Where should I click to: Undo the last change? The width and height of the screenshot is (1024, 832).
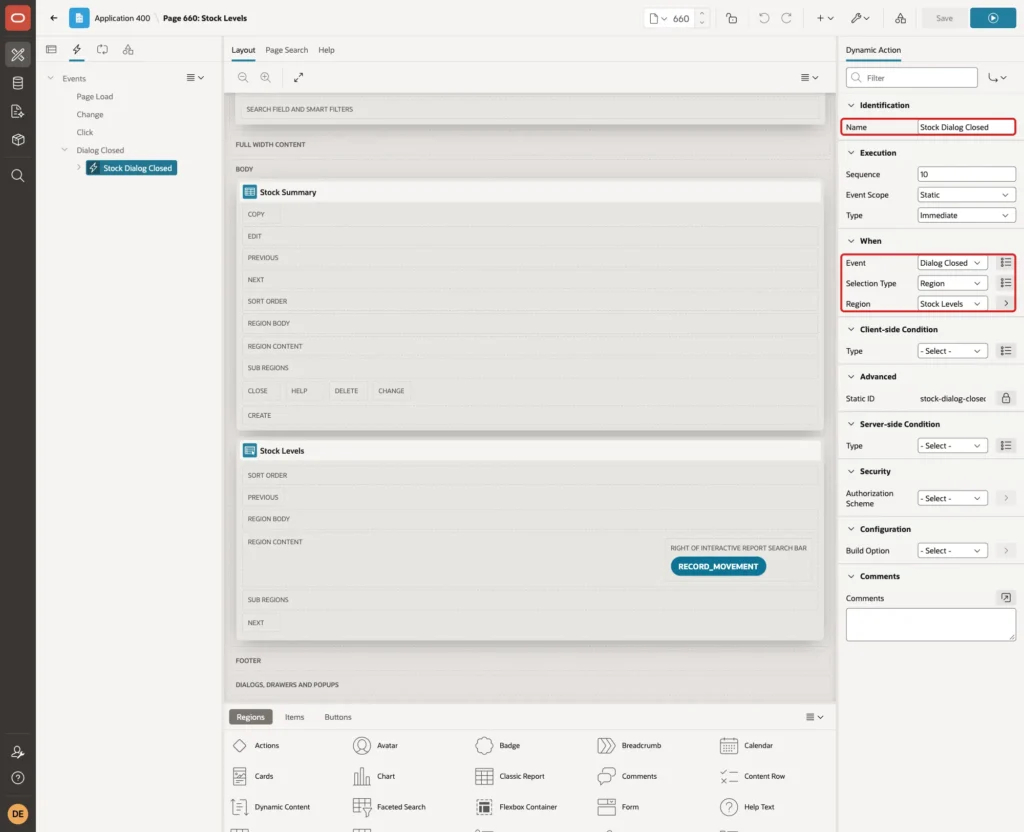coord(764,18)
